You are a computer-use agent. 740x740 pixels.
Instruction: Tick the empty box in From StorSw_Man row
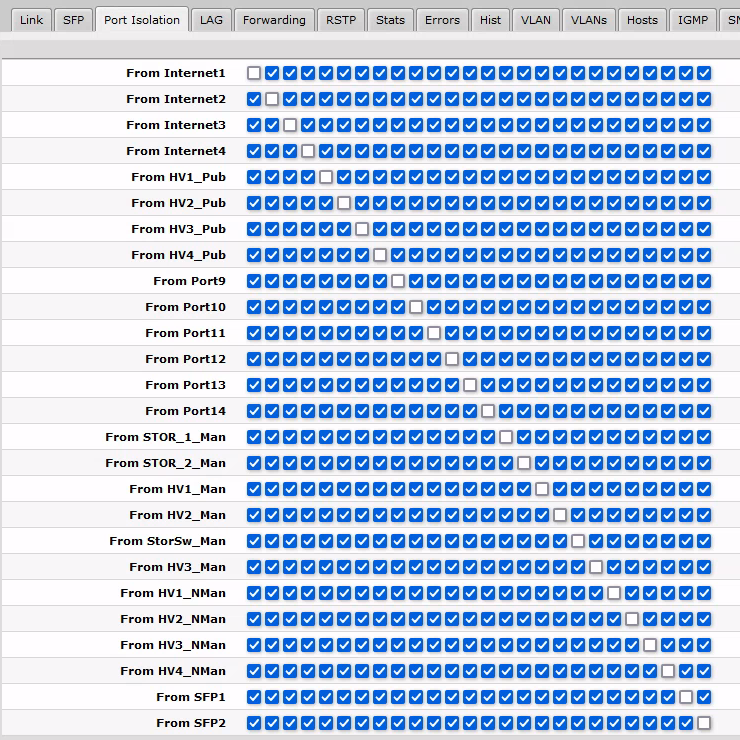[578, 541]
